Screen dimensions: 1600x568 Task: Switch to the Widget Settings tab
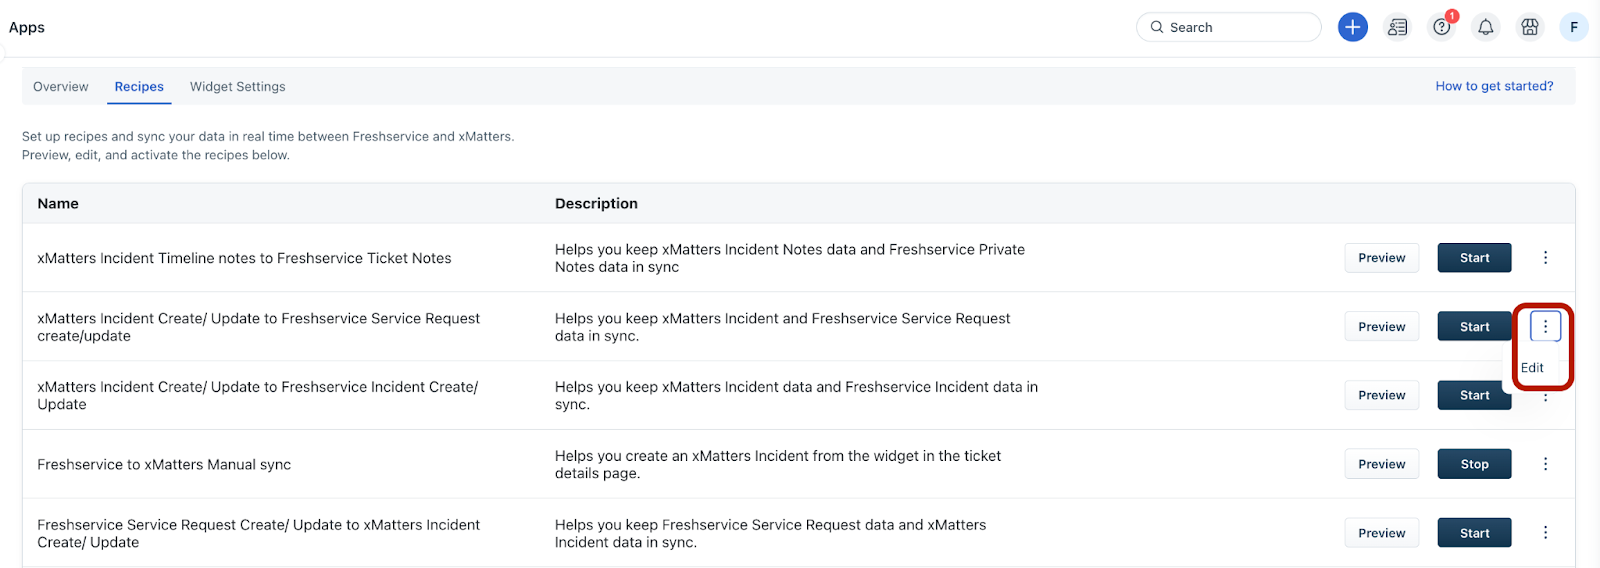click(237, 87)
